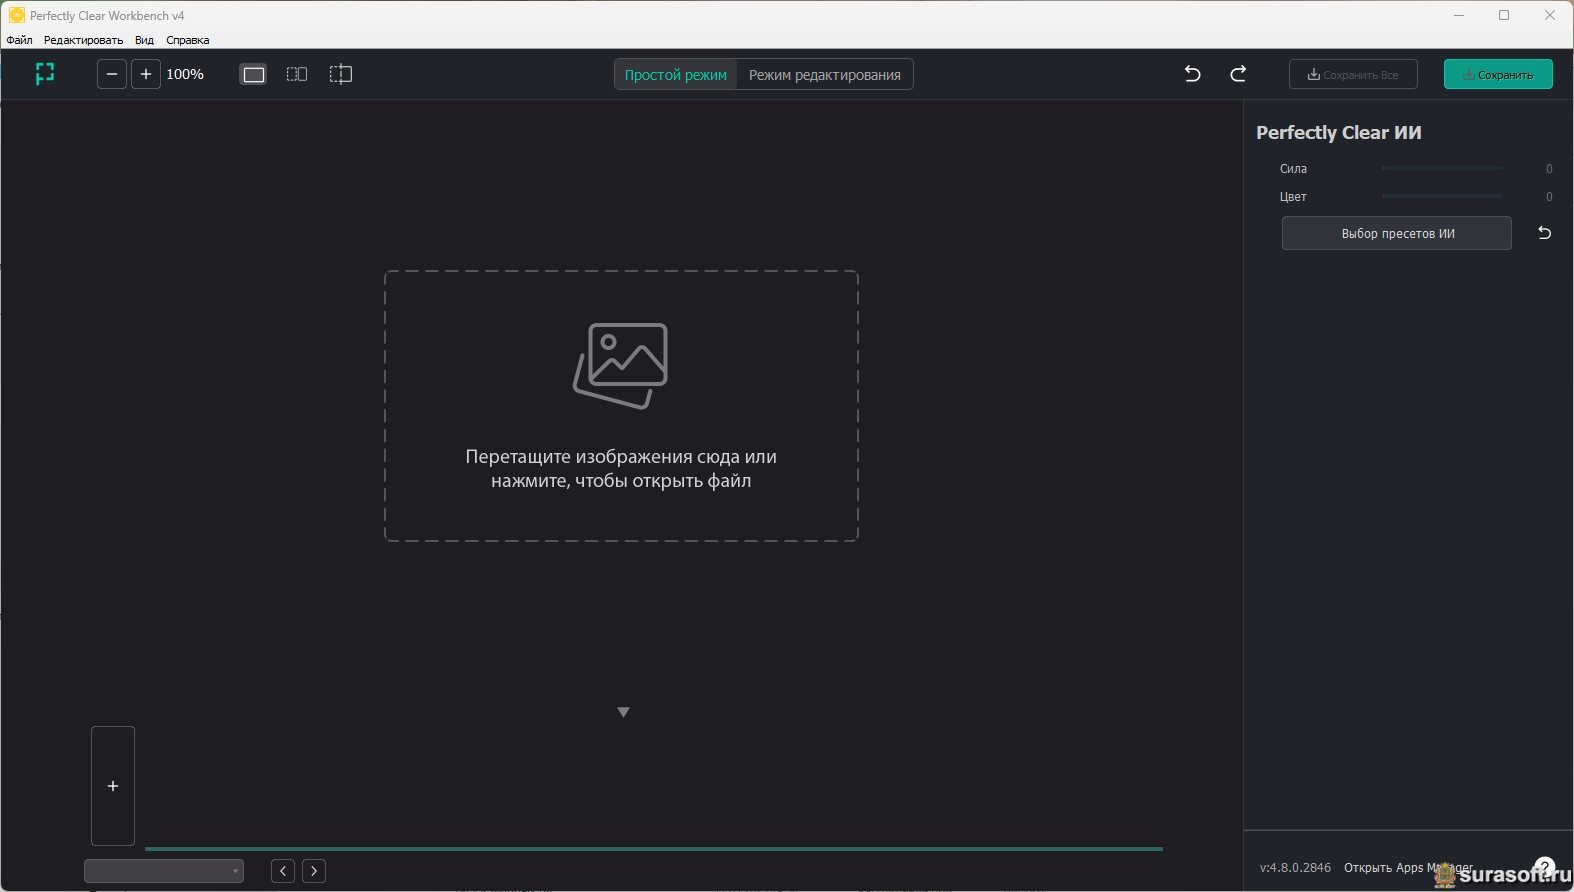Open the filmstrip filter dropdown

point(164,871)
